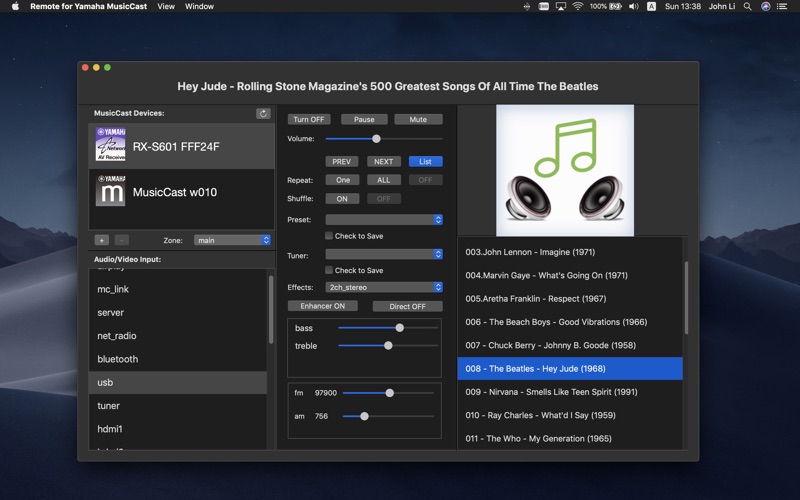Open the Effects dropdown showing 2ch_stereo
Image resolution: width=800 pixels, height=500 pixels.
pos(383,287)
